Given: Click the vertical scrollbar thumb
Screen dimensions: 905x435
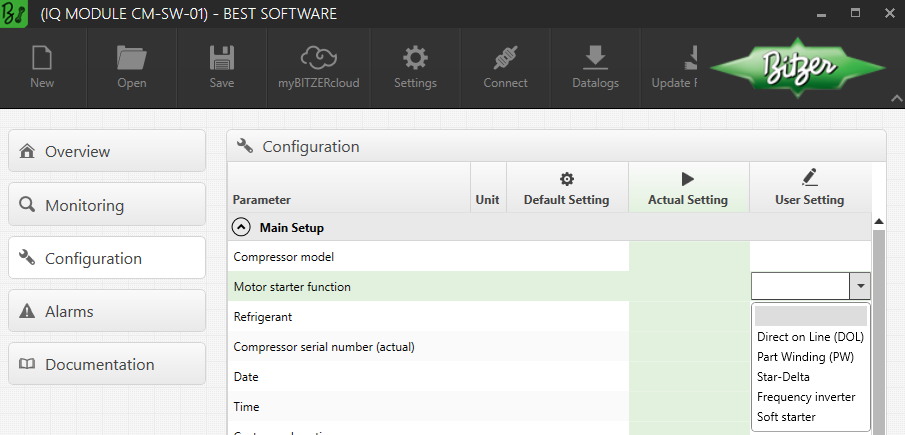Looking at the screenshot, I should point(879,332).
